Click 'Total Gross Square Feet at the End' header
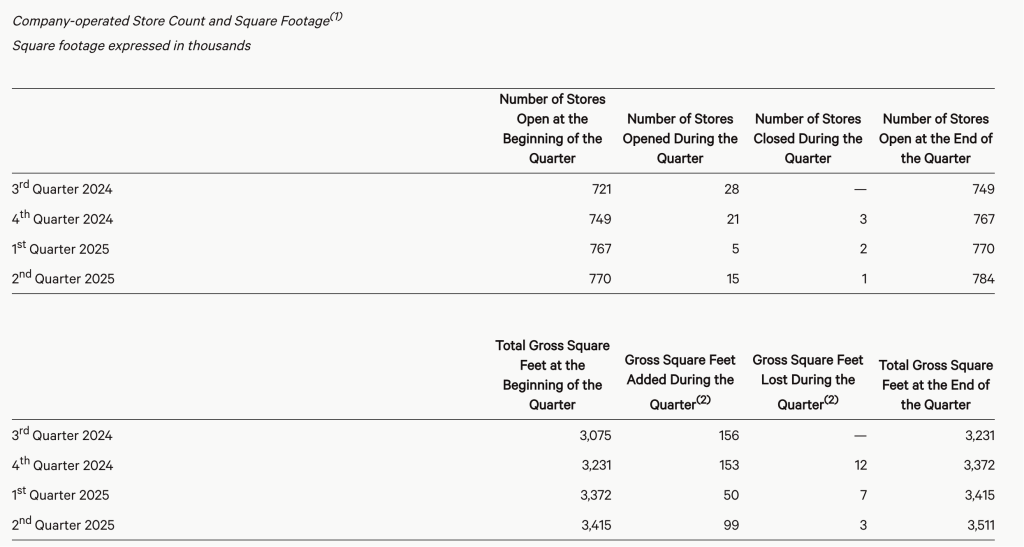Screen dimensions: 1024x547 (x=935, y=385)
